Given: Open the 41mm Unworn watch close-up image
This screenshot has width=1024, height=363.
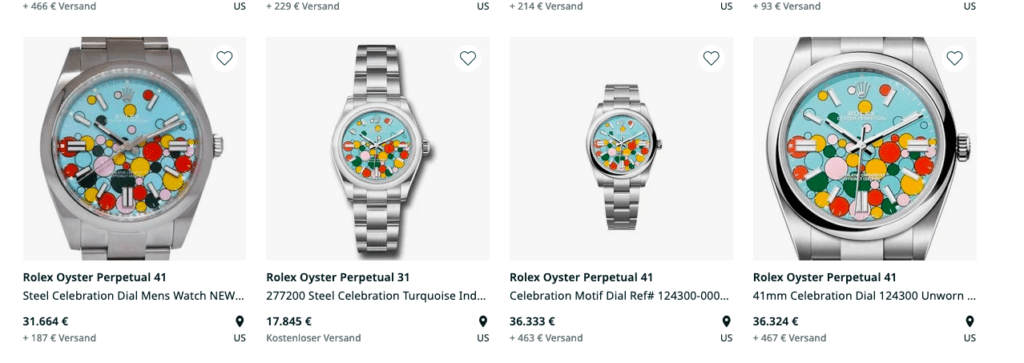Looking at the screenshot, I should pyautogui.click(x=865, y=149).
